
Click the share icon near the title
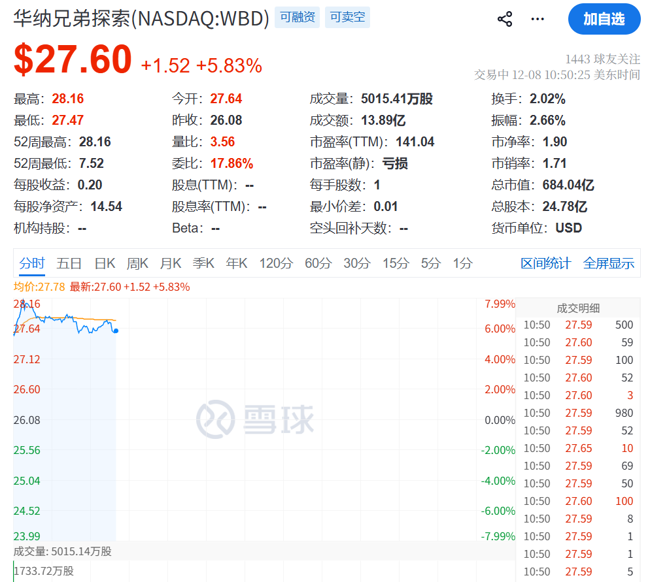(x=505, y=19)
